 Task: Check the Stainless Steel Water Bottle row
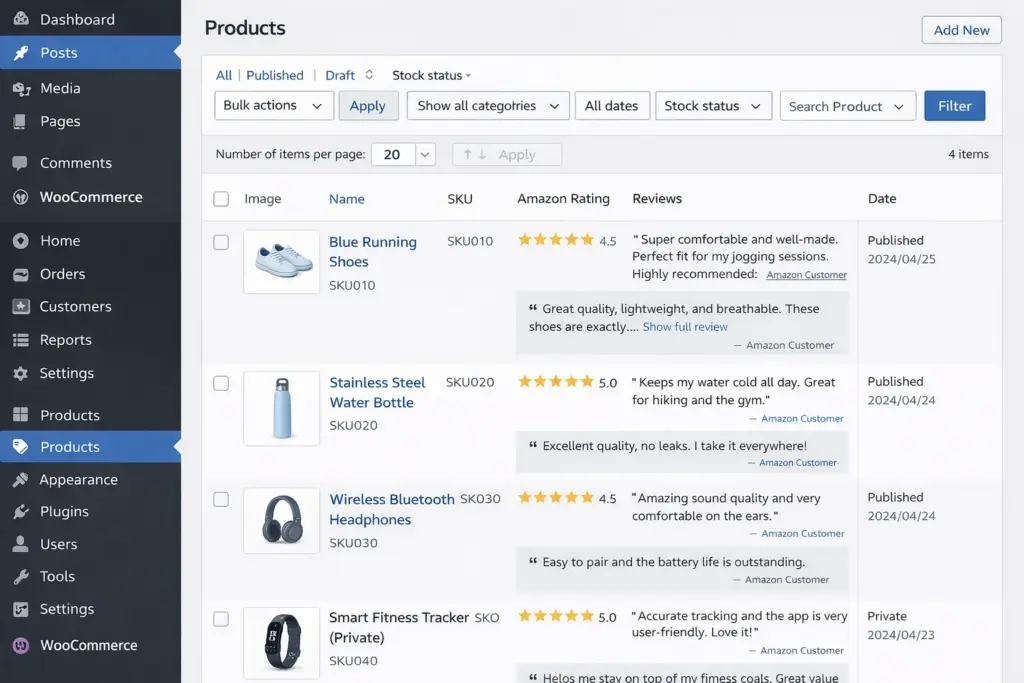pos(220,383)
